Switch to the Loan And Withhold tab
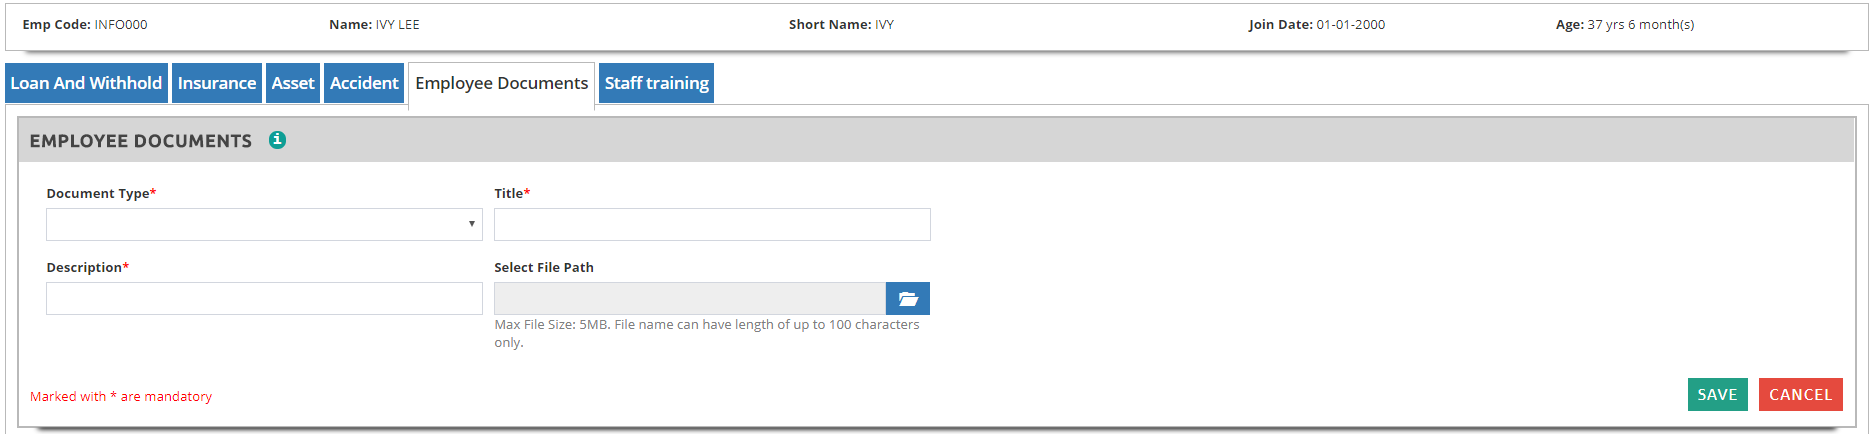This screenshot has width=1874, height=434. point(86,83)
